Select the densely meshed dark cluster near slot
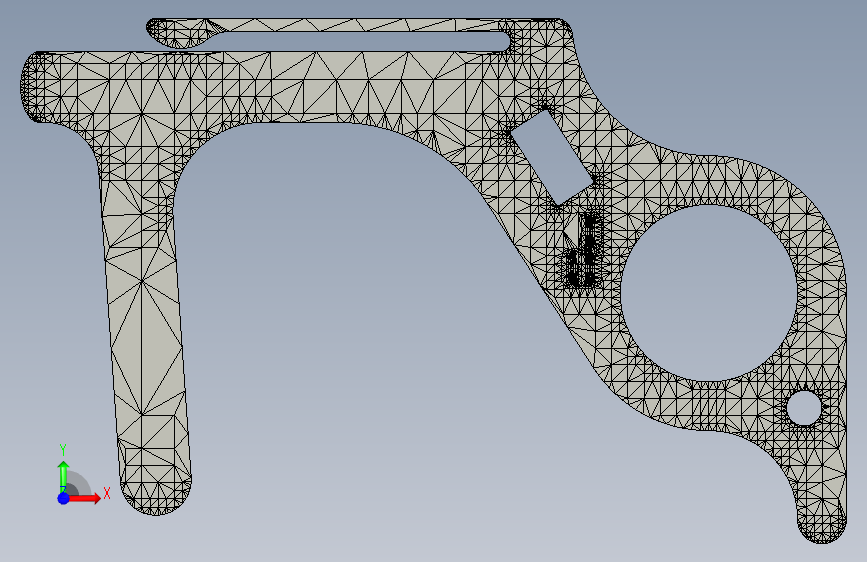 (x=583, y=252)
